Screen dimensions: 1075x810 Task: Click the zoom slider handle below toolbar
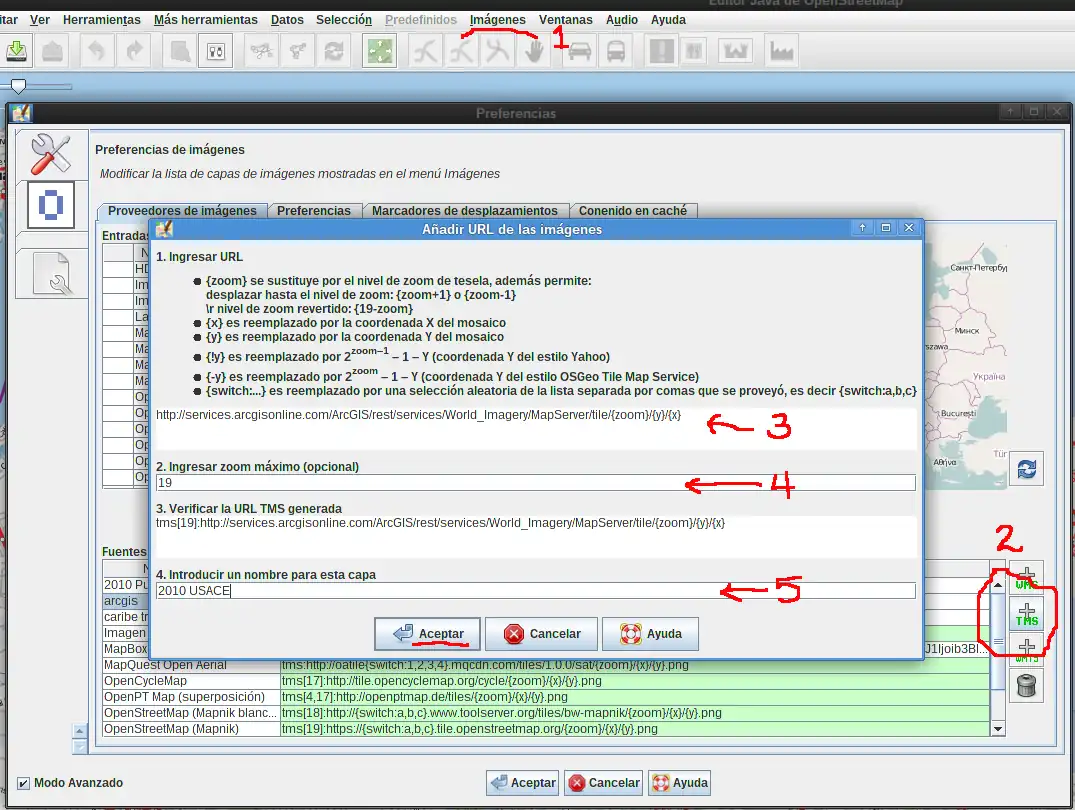point(18,87)
